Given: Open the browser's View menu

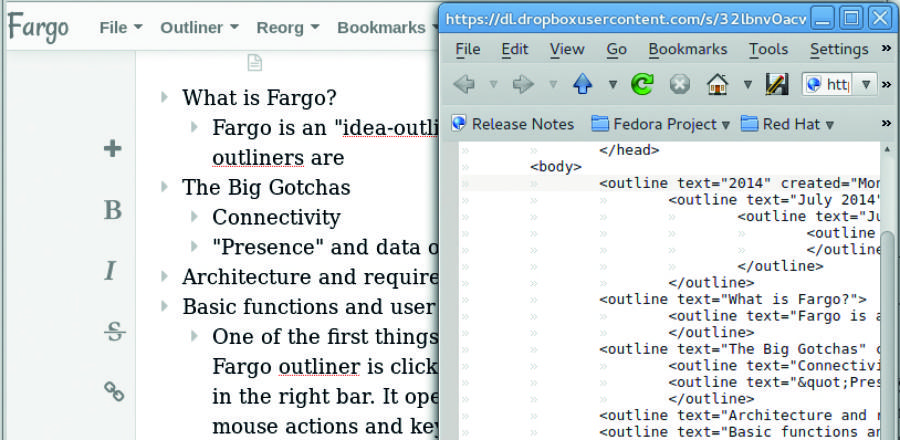Looking at the screenshot, I should (x=567, y=49).
